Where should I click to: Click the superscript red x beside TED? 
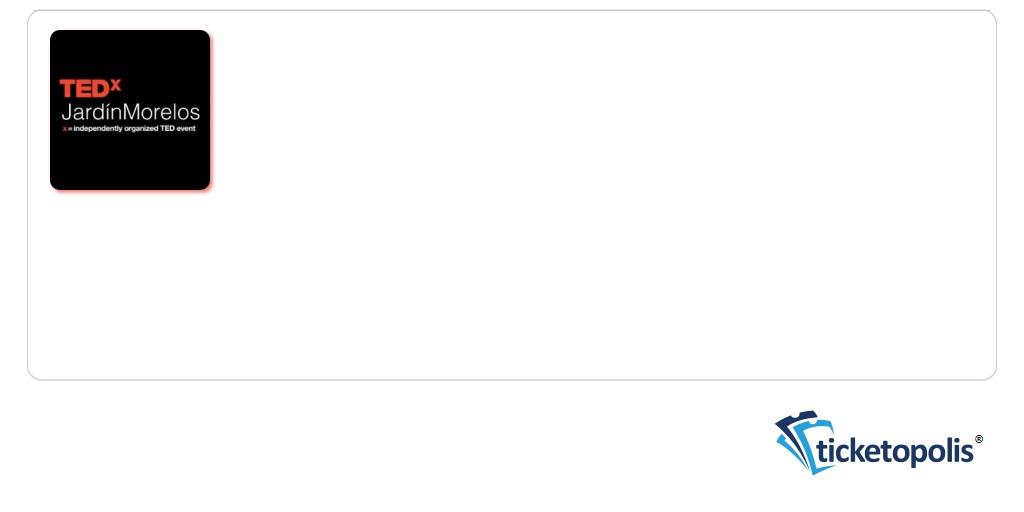[x=116, y=84]
